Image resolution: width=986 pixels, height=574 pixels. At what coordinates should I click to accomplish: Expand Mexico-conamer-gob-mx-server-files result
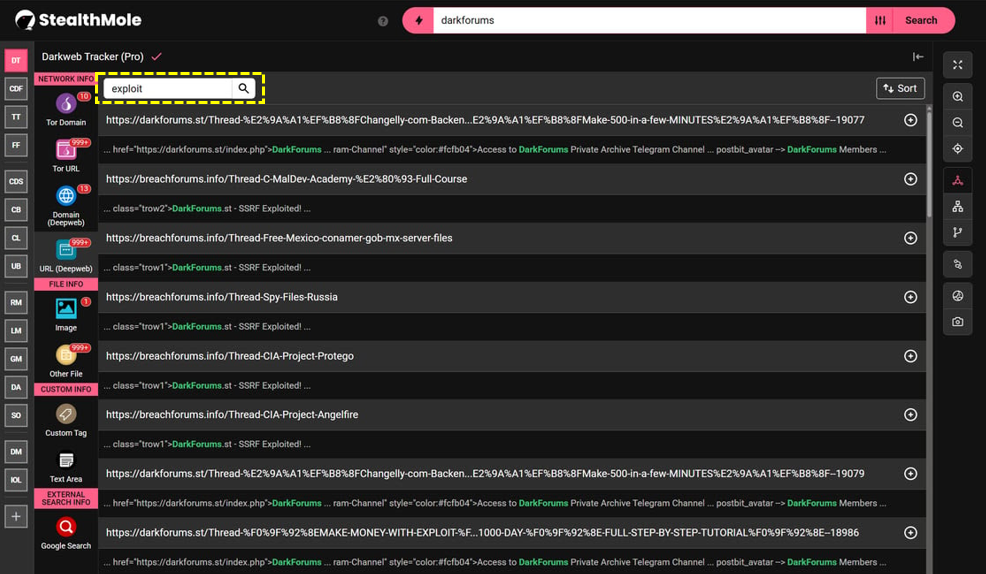coord(911,238)
